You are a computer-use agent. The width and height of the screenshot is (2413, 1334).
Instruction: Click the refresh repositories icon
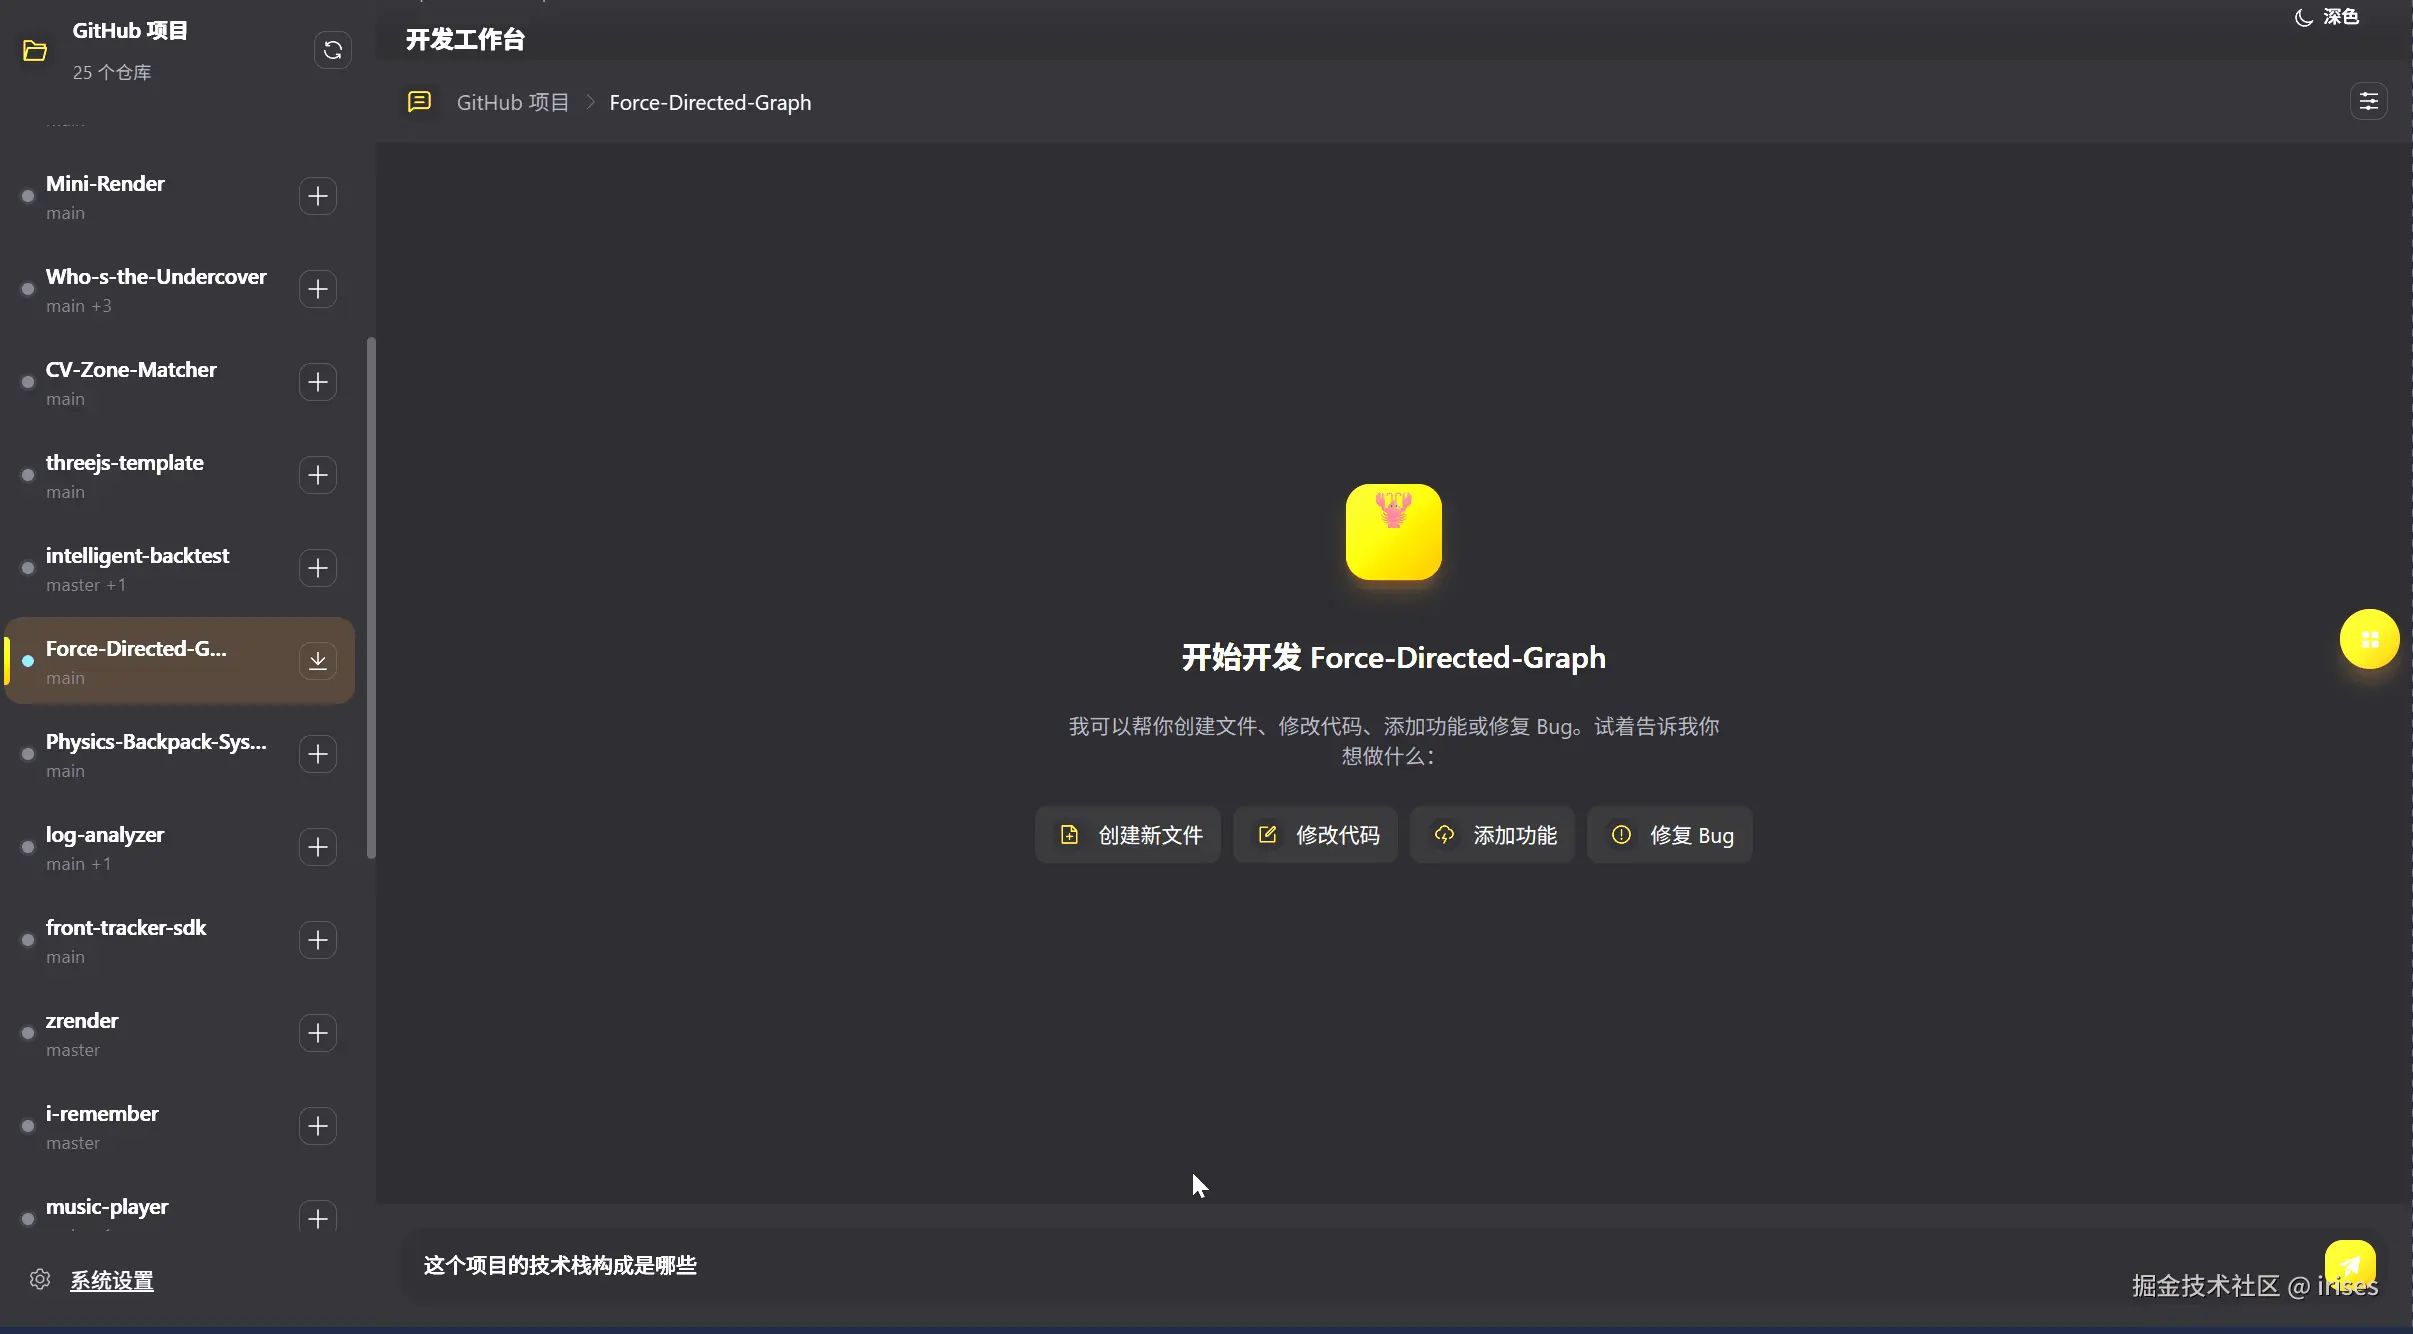pyautogui.click(x=333, y=51)
